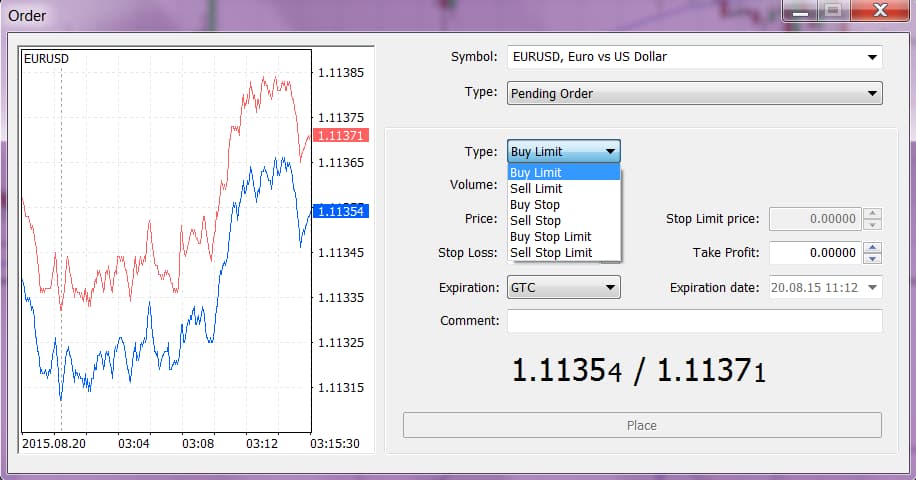Increase Stop Limit price with up arrow
This screenshot has height=480, width=916.
coord(872,213)
